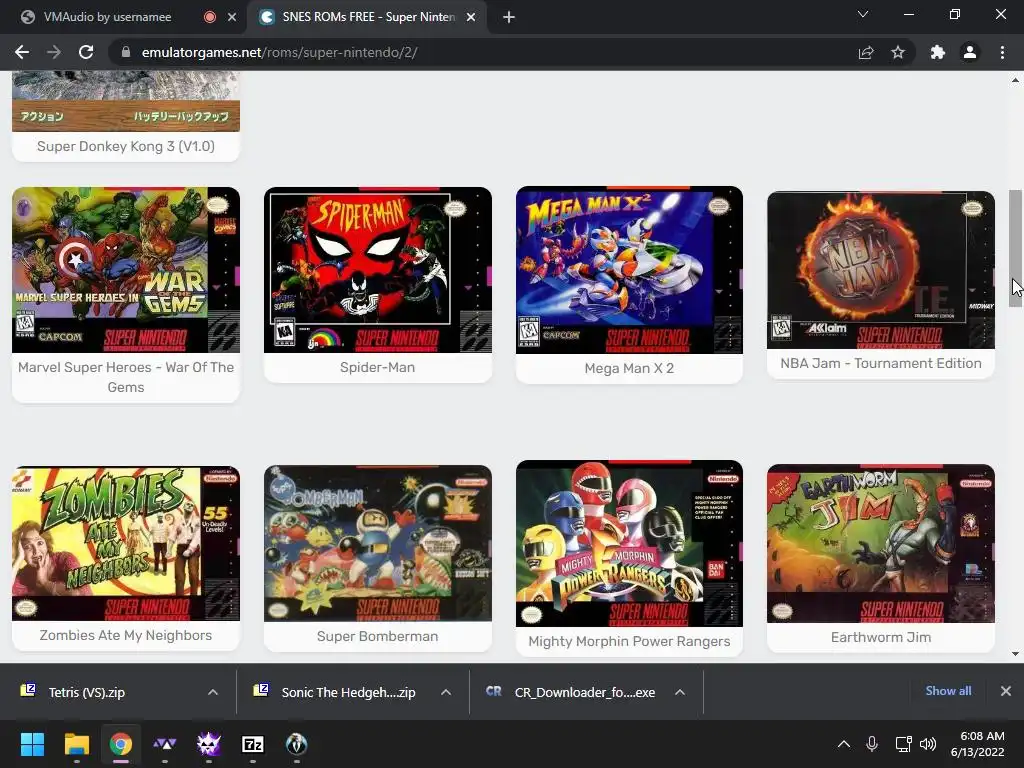
Task: Click the address bar URL
Action: (x=280, y=52)
